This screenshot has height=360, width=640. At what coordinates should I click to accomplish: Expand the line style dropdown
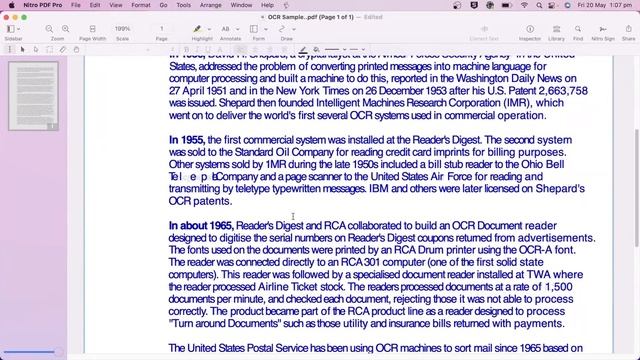click(x=363, y=49)
